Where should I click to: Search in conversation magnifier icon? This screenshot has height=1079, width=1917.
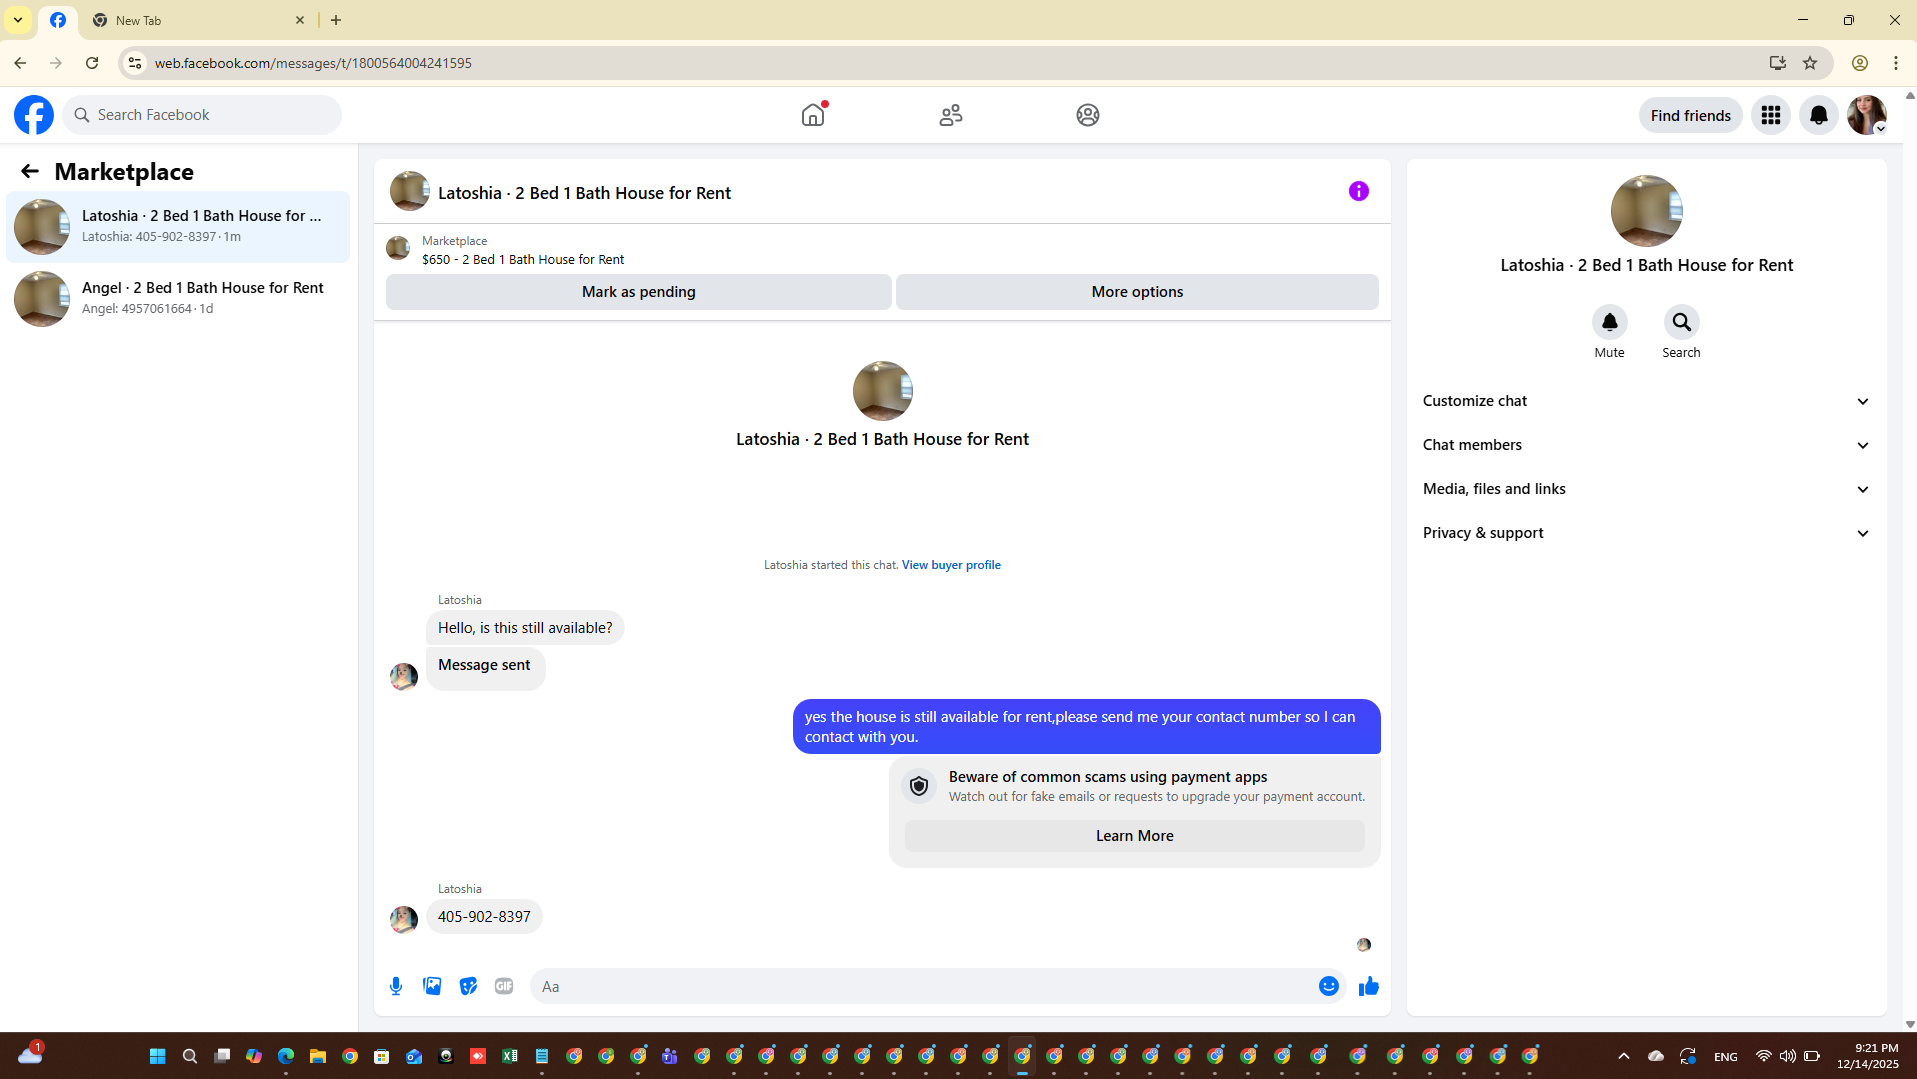[x=1681, y=322]
